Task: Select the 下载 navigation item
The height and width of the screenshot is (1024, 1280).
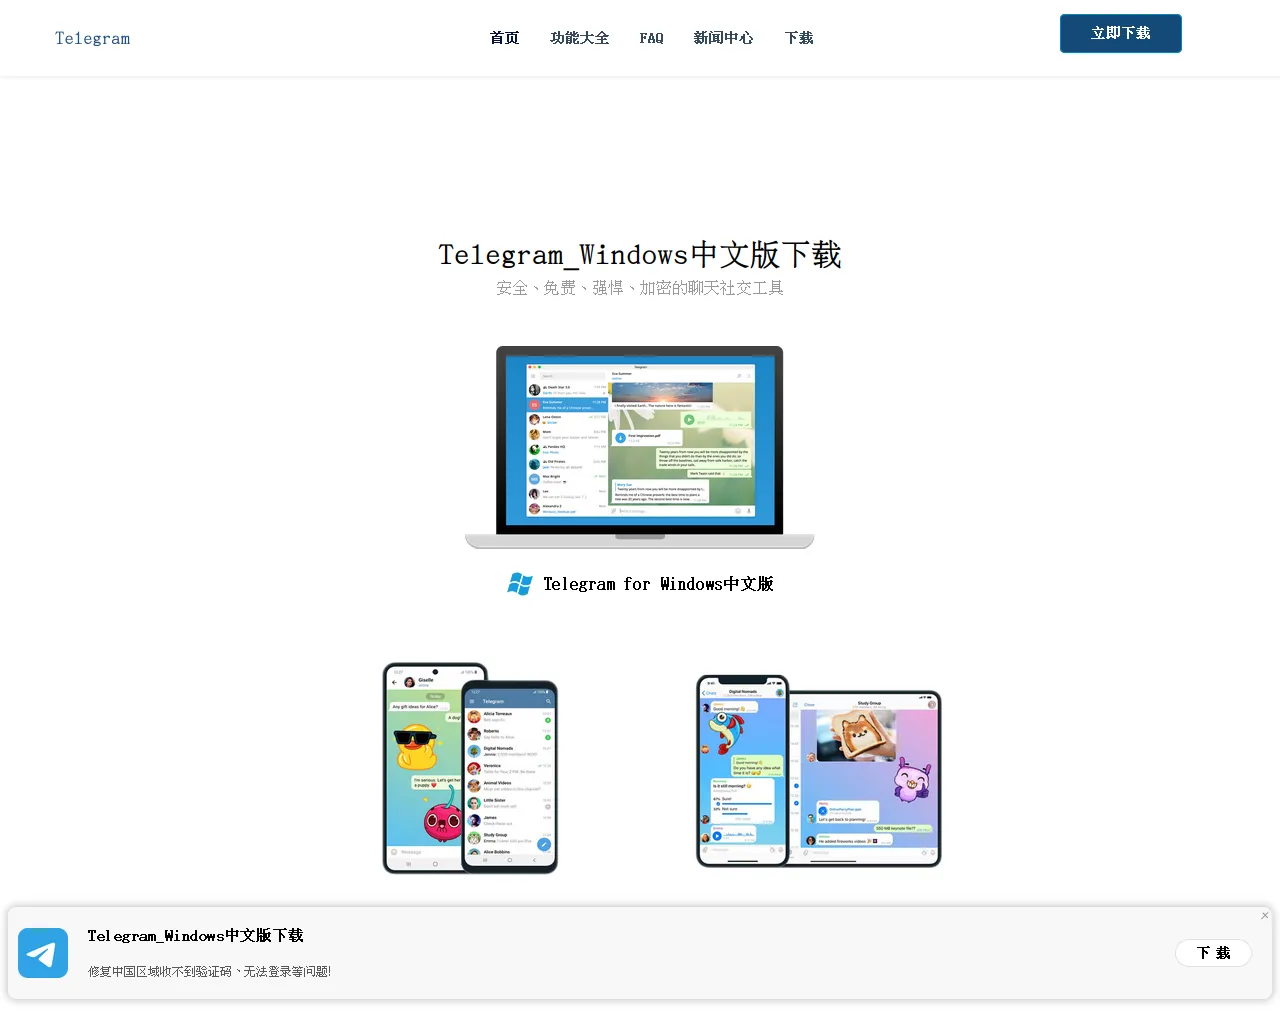Action: pyautogui.click(x=799, y=38)
